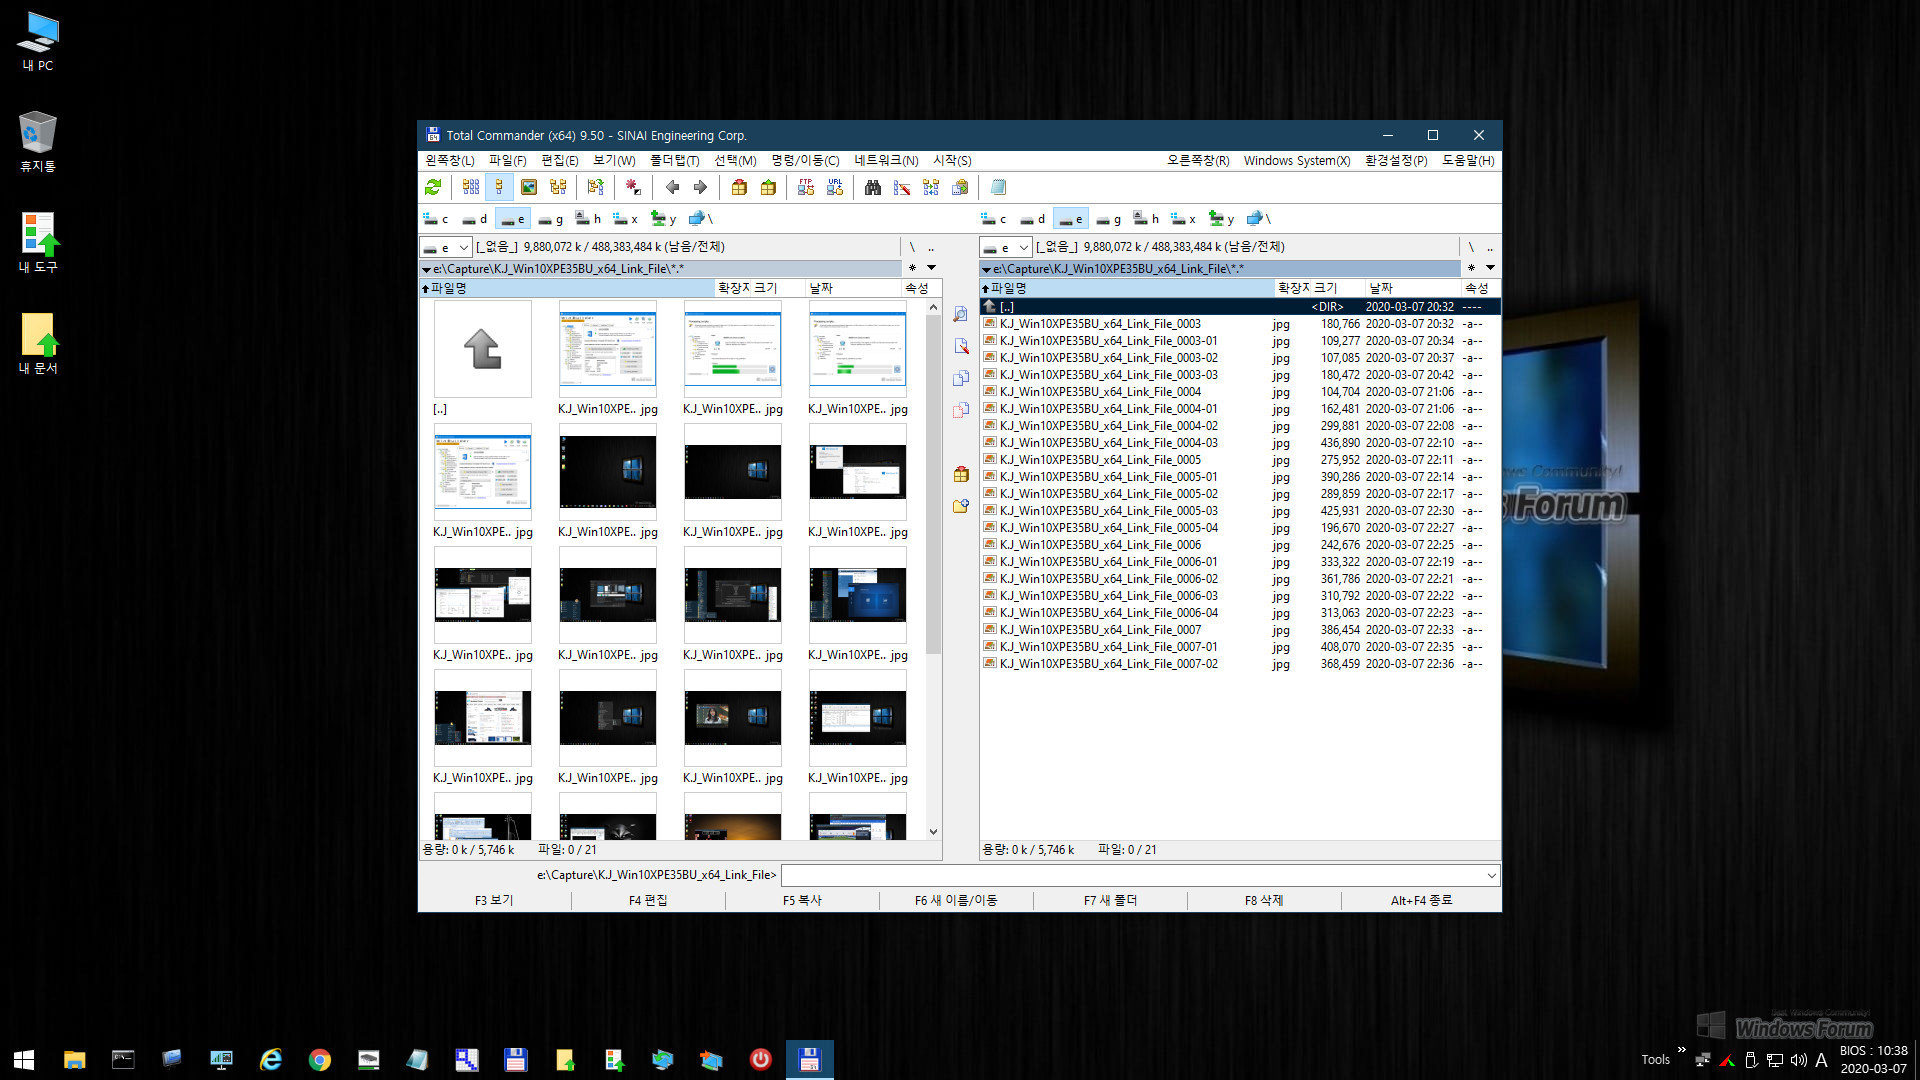
Task: Open the 보기(W) menu
Action: click(x=614, y=160)
